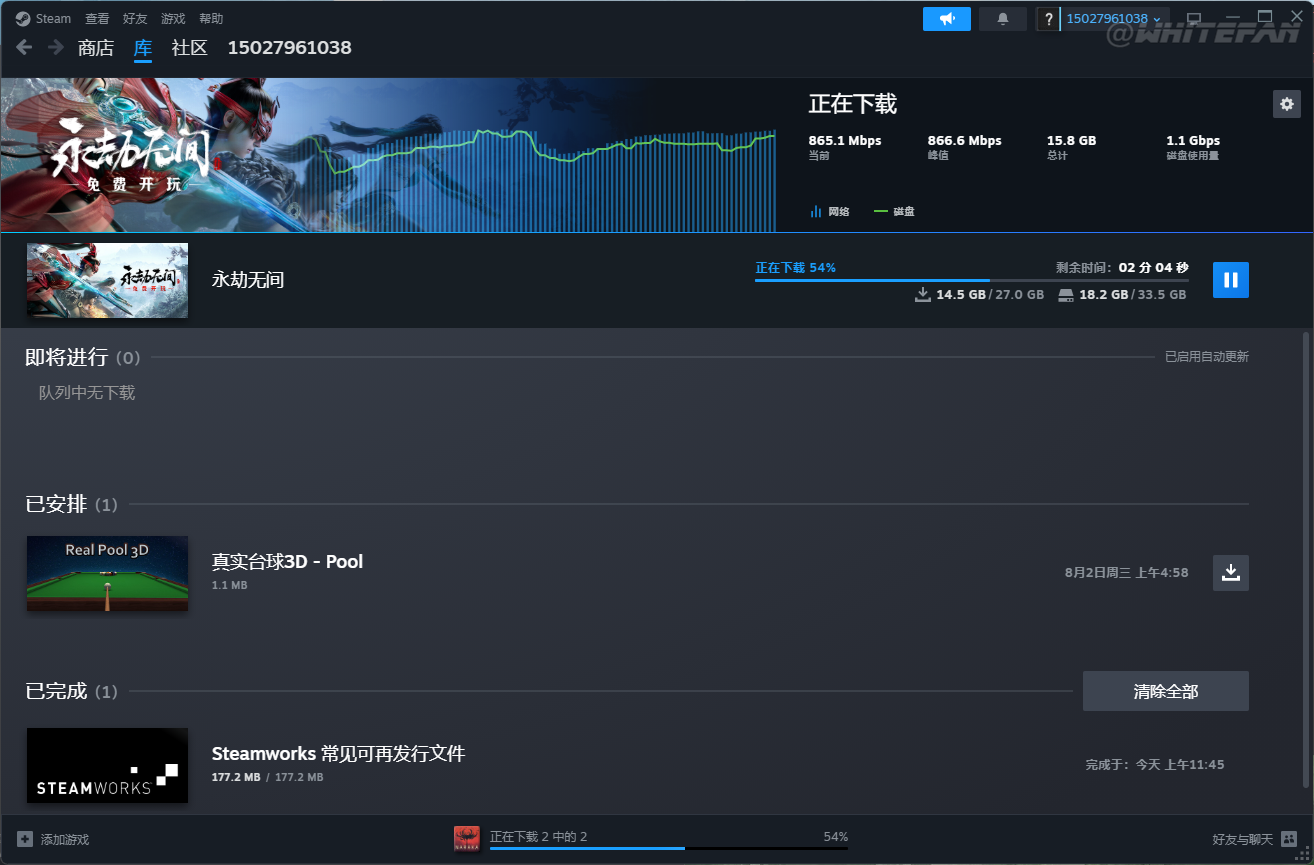
Task: Pause the 永劫无间 download
Action: [x=1231, y=280]
